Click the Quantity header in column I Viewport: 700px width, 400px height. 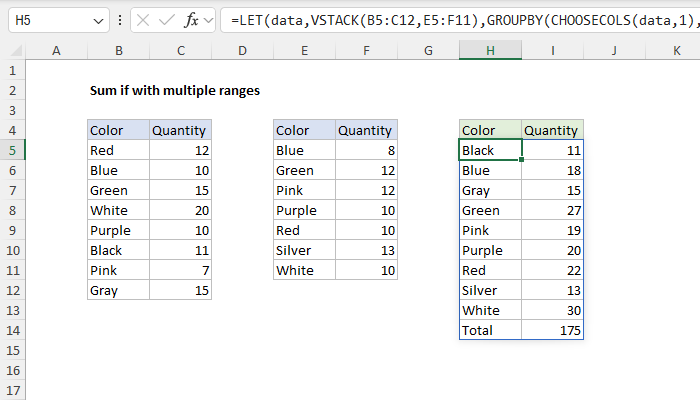point(552,130)
